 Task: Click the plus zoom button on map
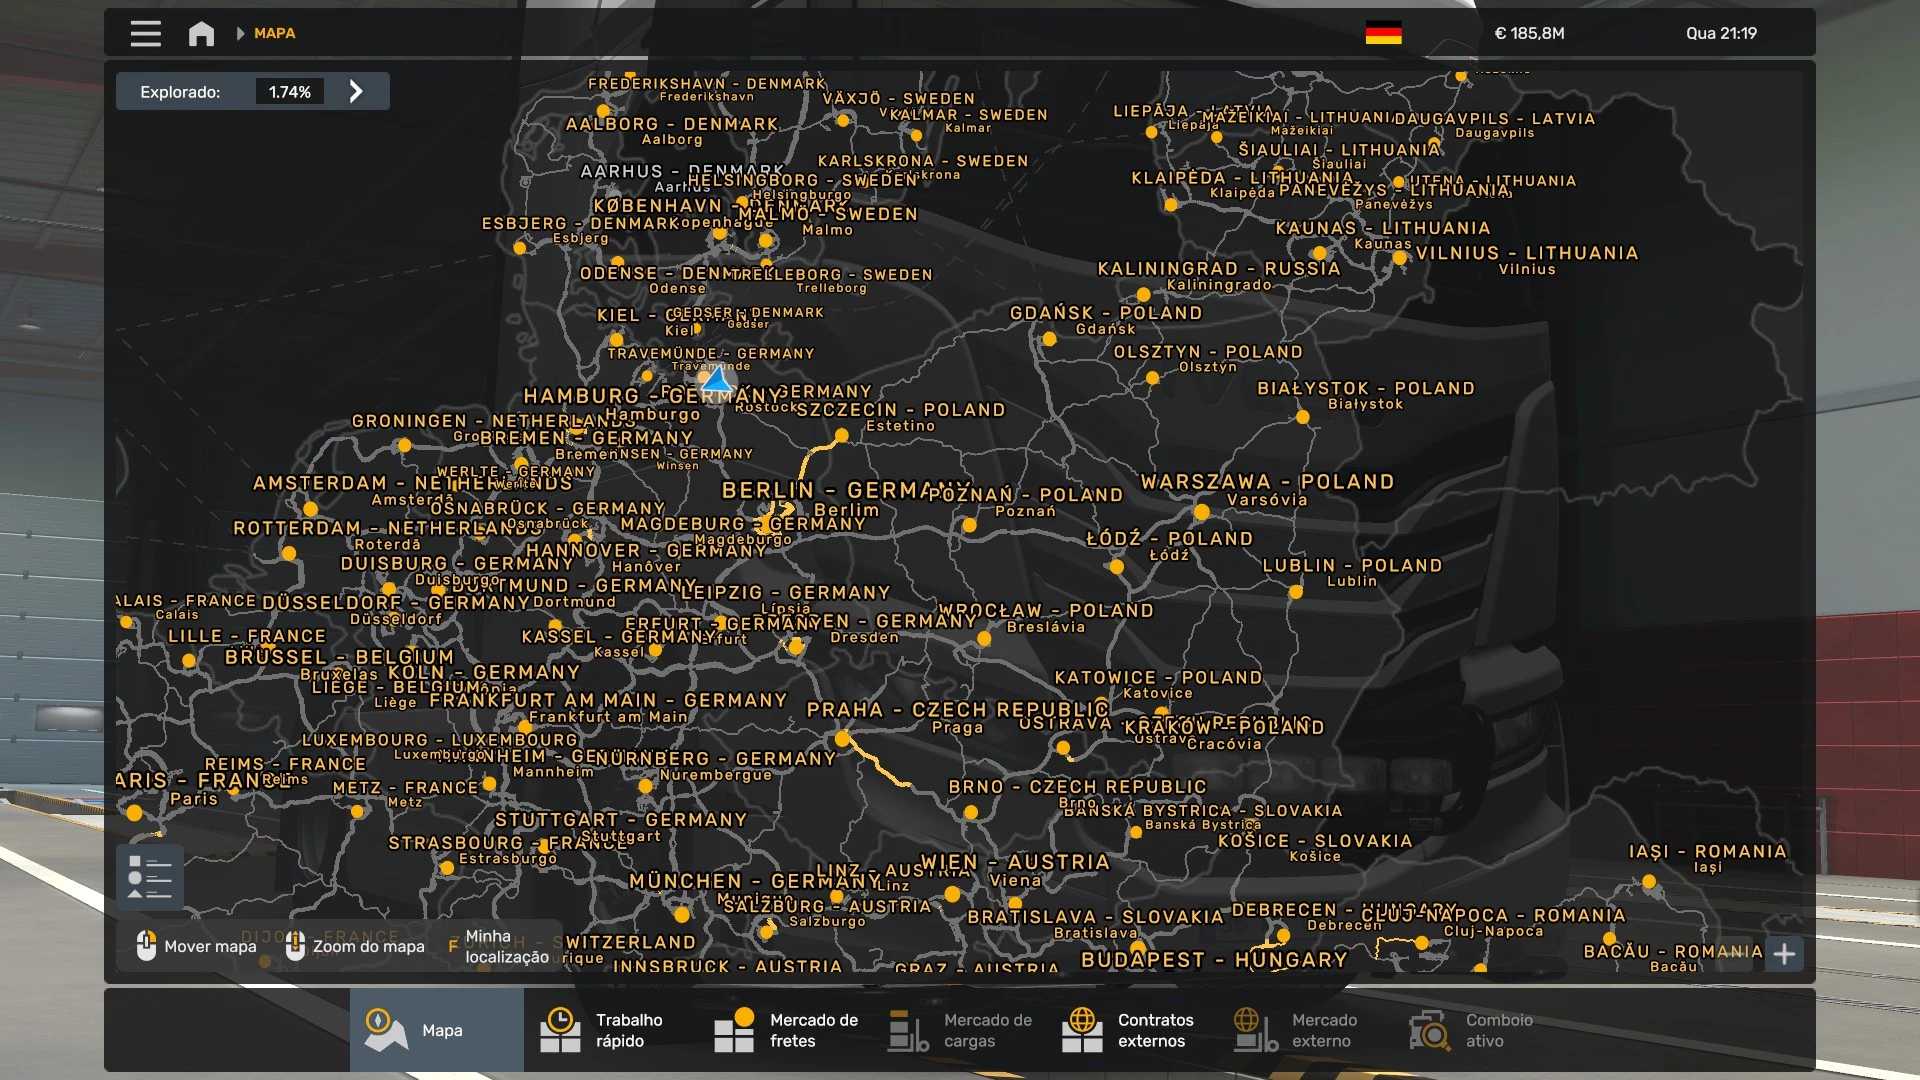(1784, 954)
